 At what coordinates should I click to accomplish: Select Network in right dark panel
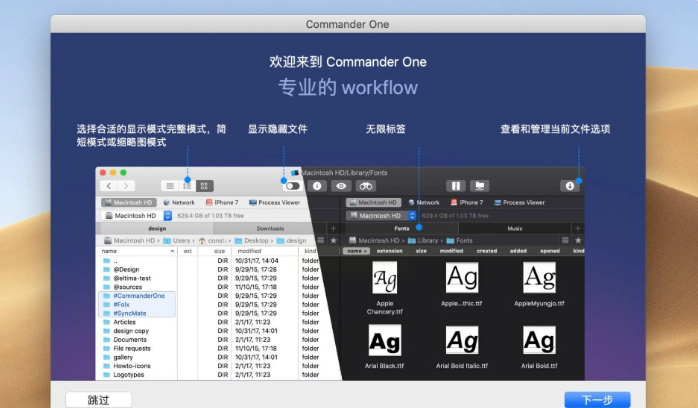[x=424, y=202]
